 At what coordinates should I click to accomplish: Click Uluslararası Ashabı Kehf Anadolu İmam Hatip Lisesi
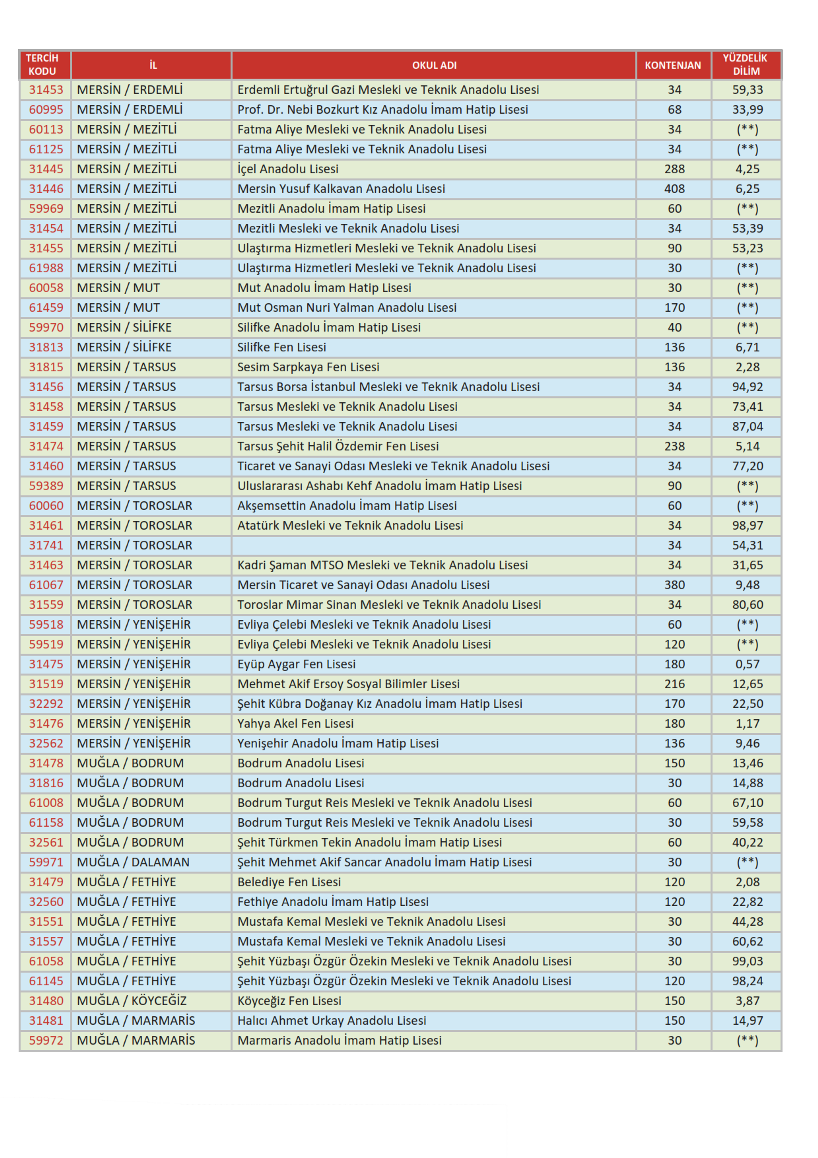tap(379, 486)
